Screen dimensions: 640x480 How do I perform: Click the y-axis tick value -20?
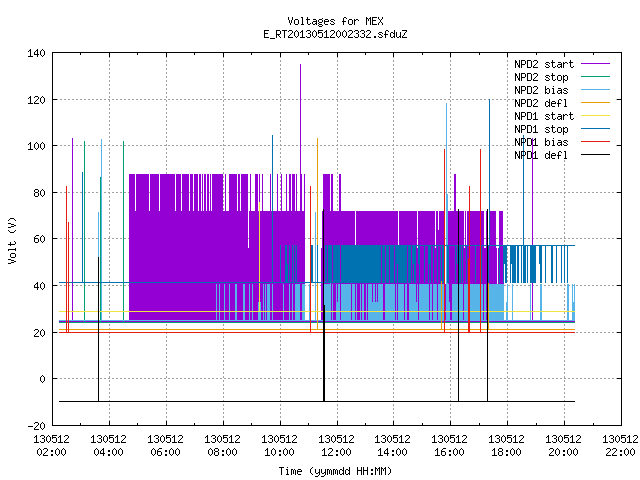click(36, 426)
